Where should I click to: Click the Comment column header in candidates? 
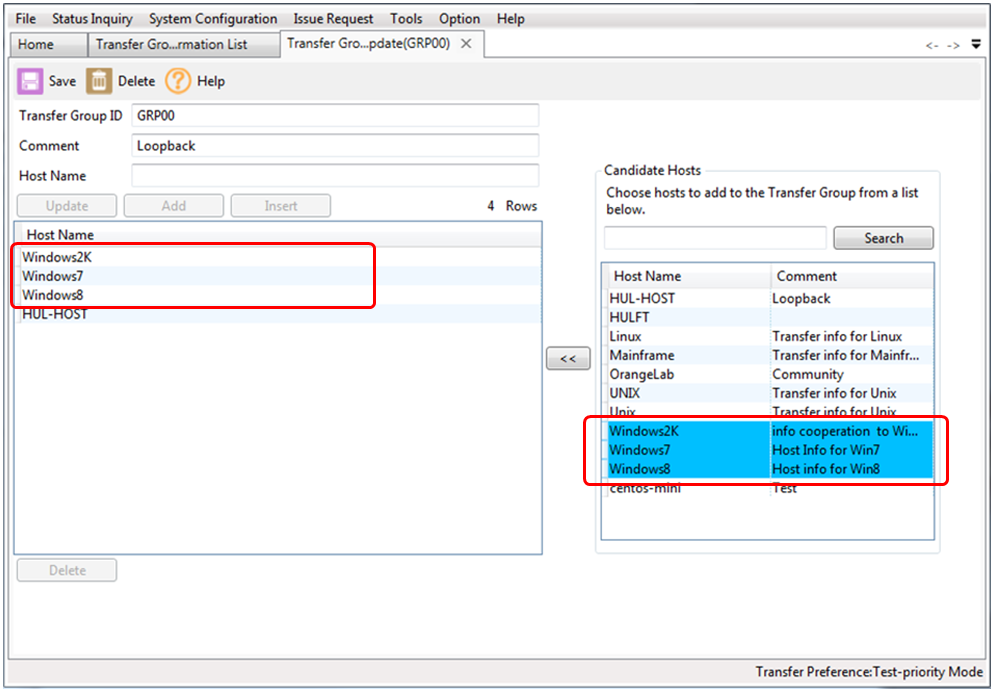tap(806, 276)
